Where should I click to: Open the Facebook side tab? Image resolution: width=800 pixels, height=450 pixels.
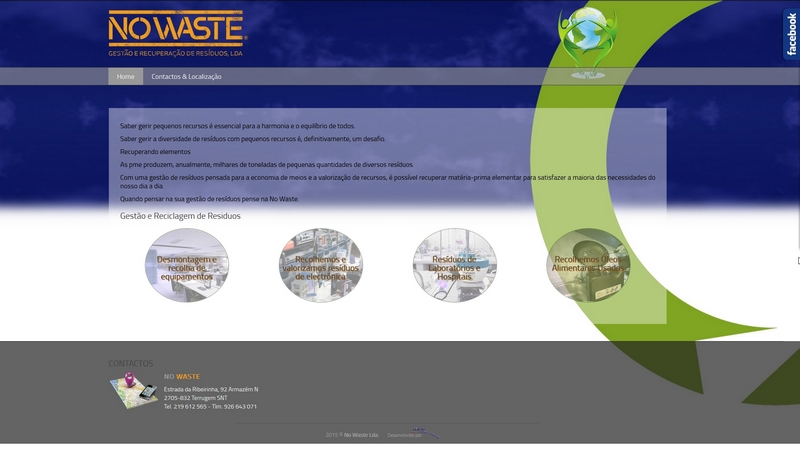pyautogui.click(x=791, y=34)
